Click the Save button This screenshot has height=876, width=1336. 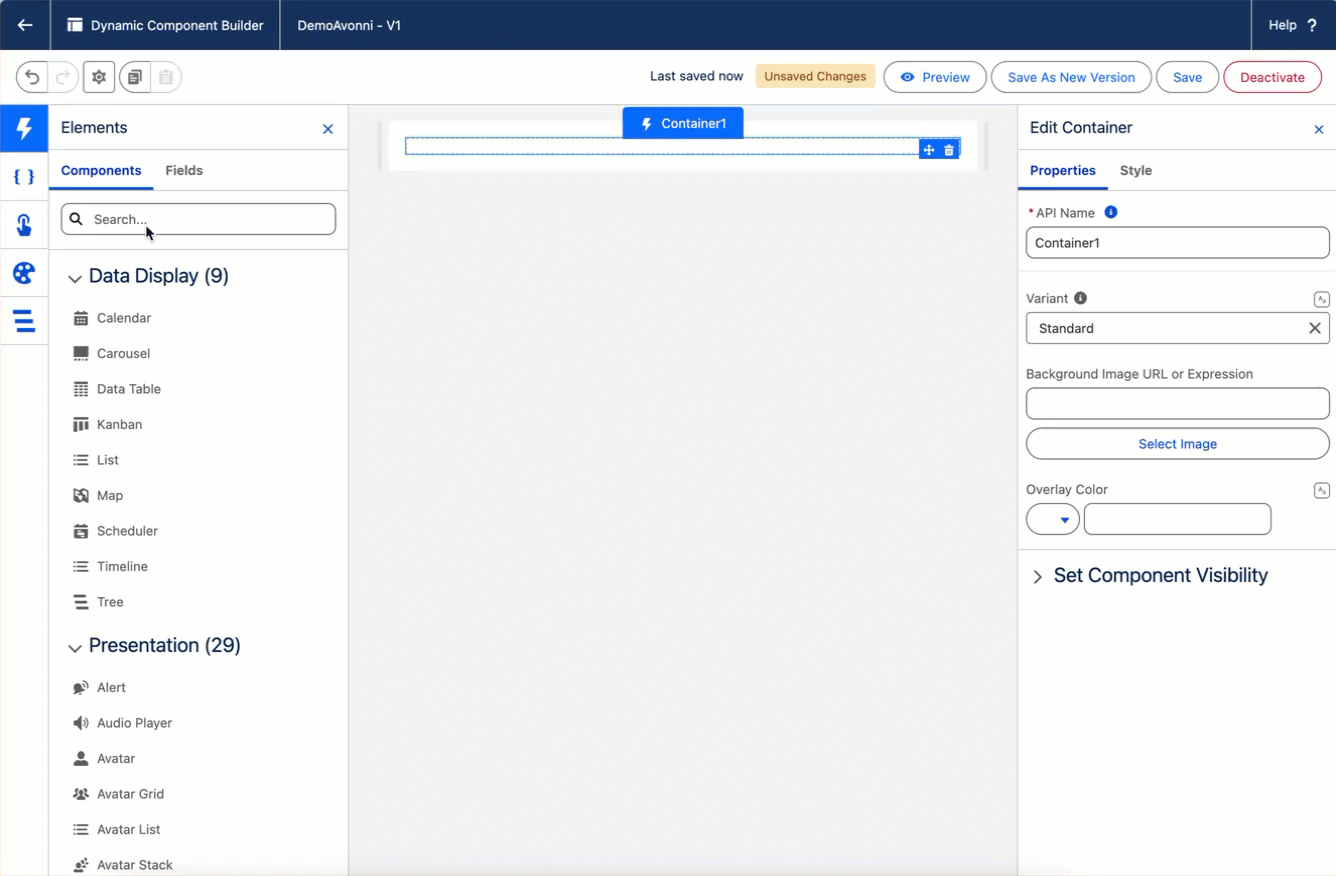[1187, 77]
